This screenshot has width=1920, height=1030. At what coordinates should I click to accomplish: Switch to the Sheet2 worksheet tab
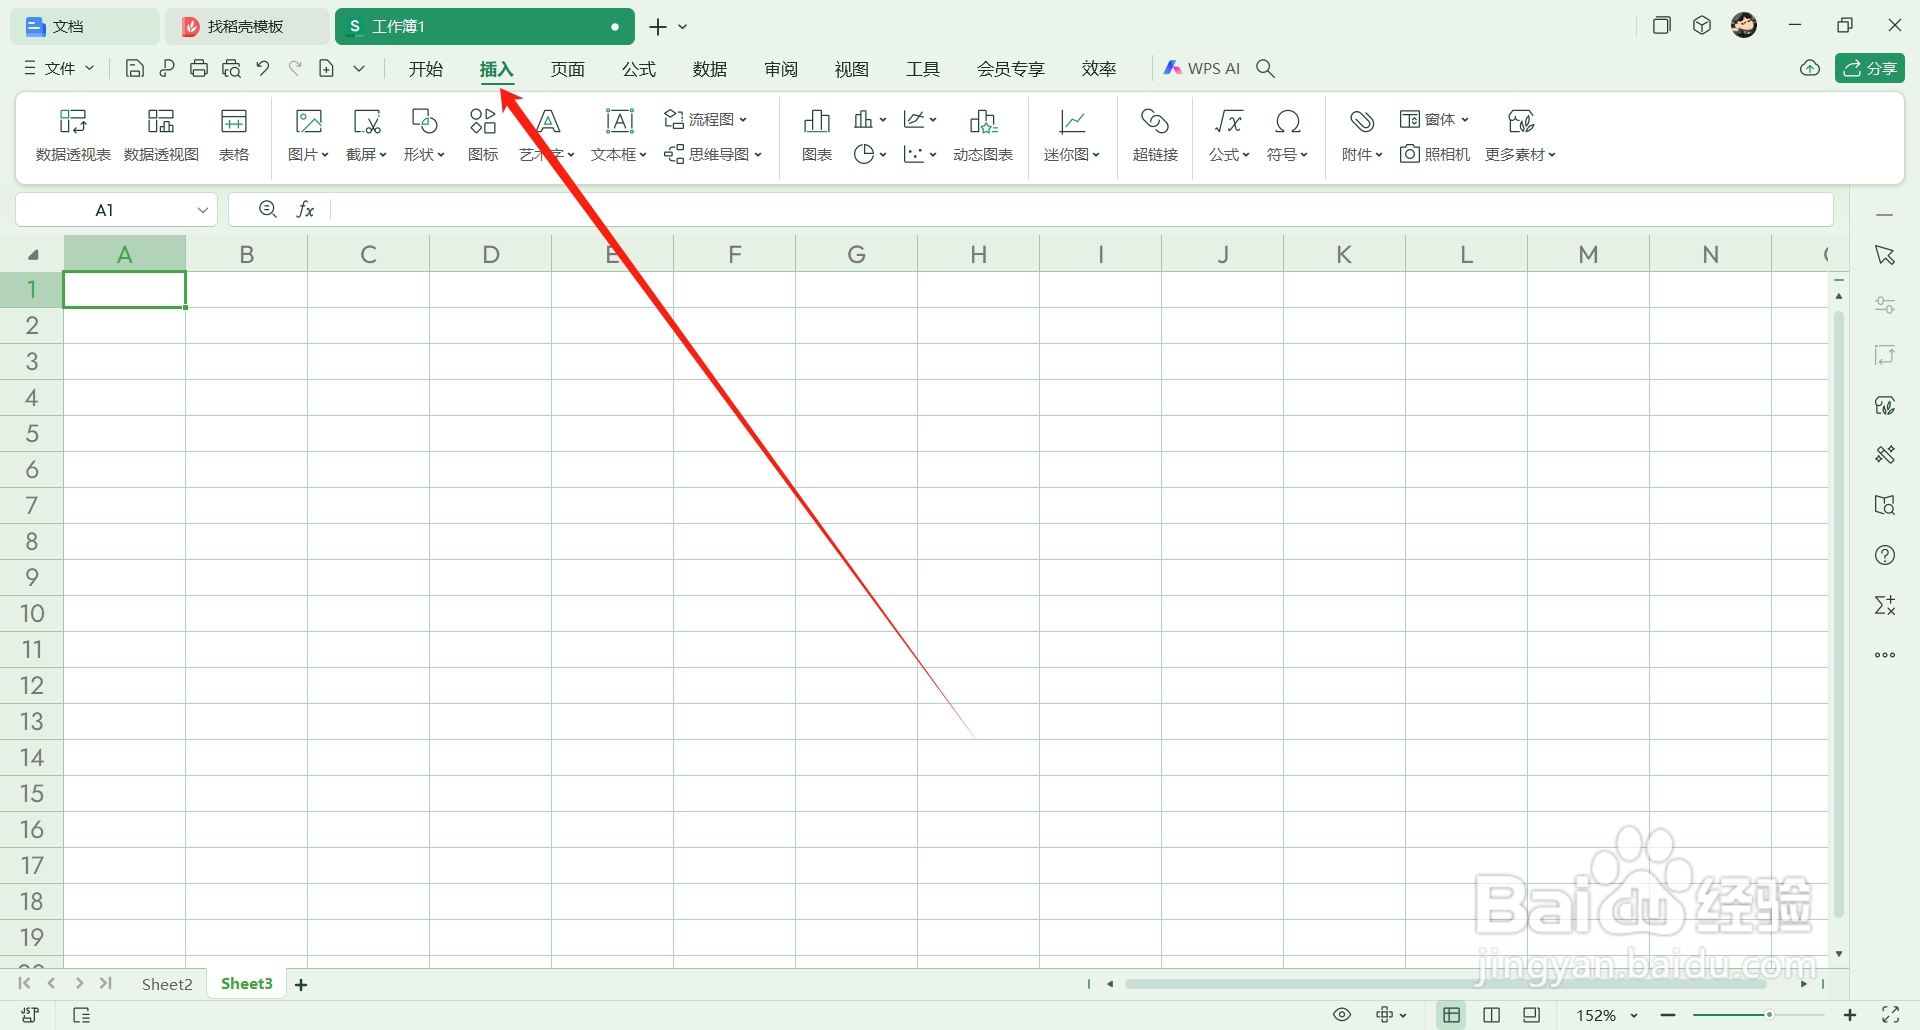click(167, 984)
